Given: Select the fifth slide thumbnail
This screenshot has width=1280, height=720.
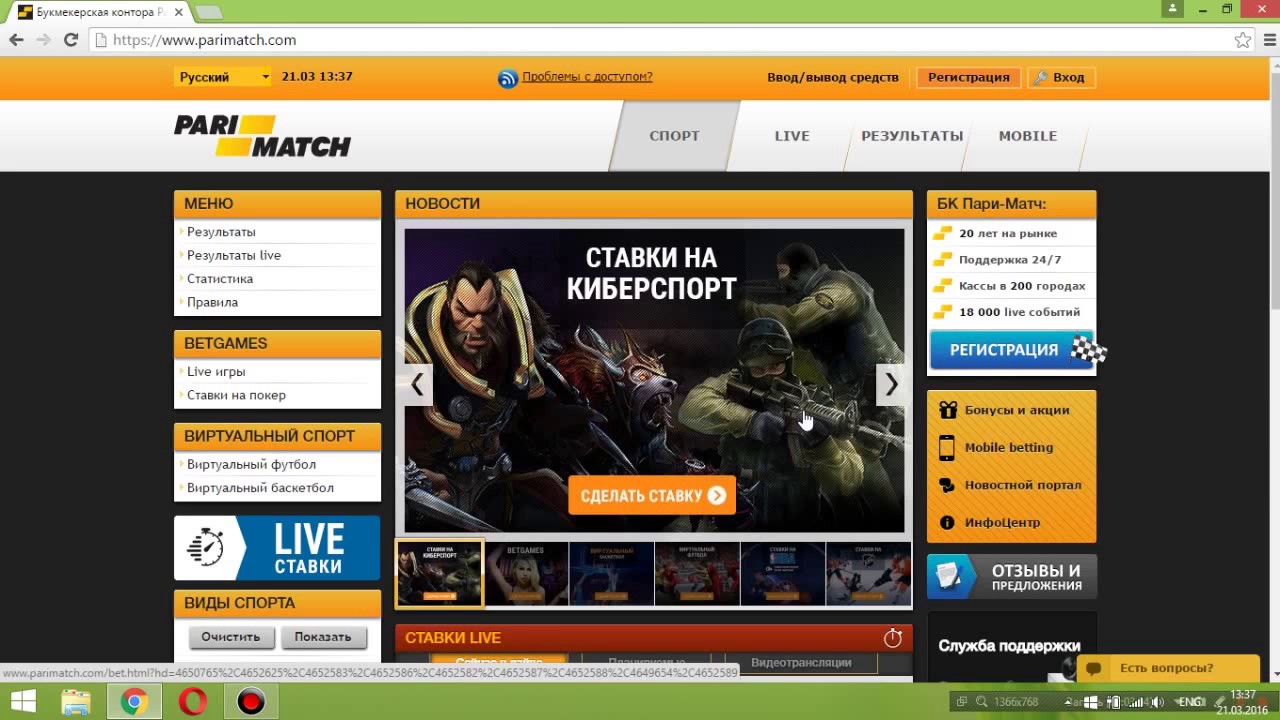Looking at the screenshot, I should (x=783, y=574).
